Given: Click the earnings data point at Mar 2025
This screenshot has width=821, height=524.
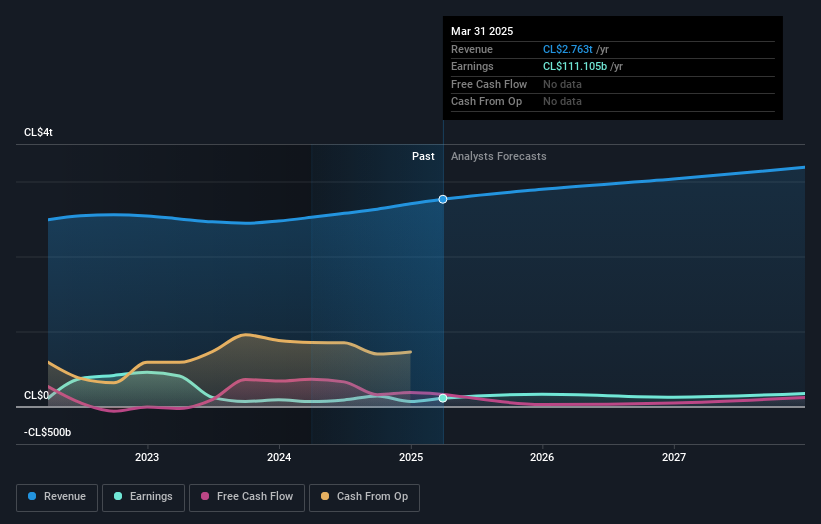Looking at the screenshot, I should click(x=443, y=398).
